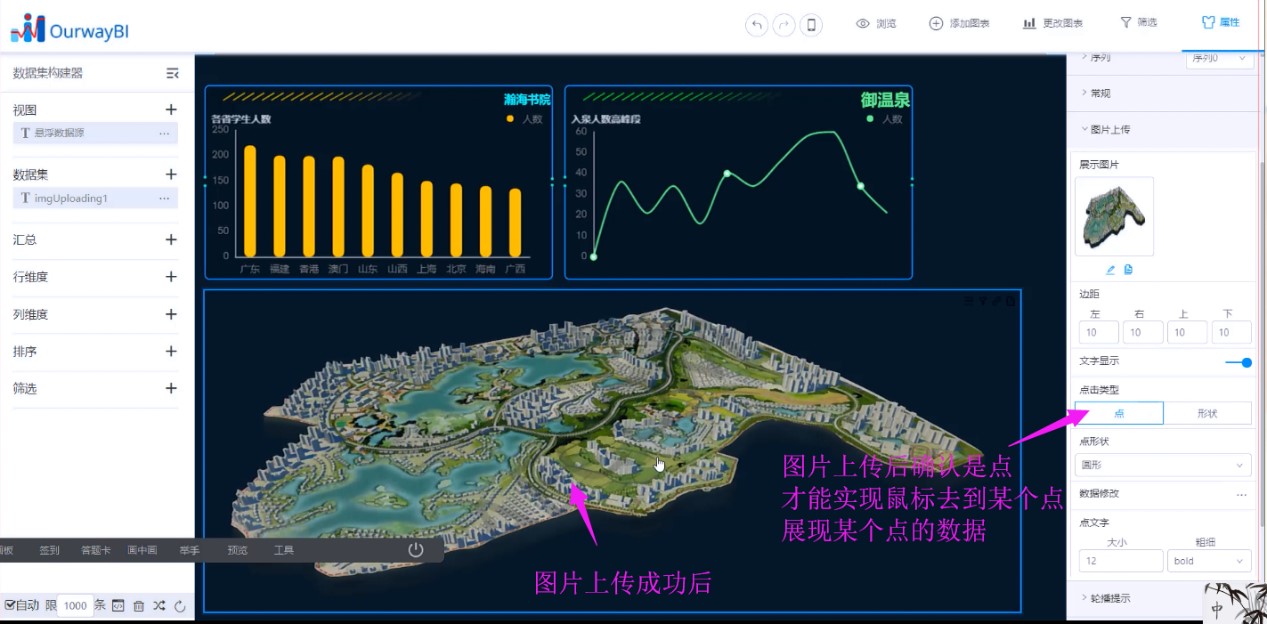
Task: Select the 属性 properties tab
Action: (1220, 22)
